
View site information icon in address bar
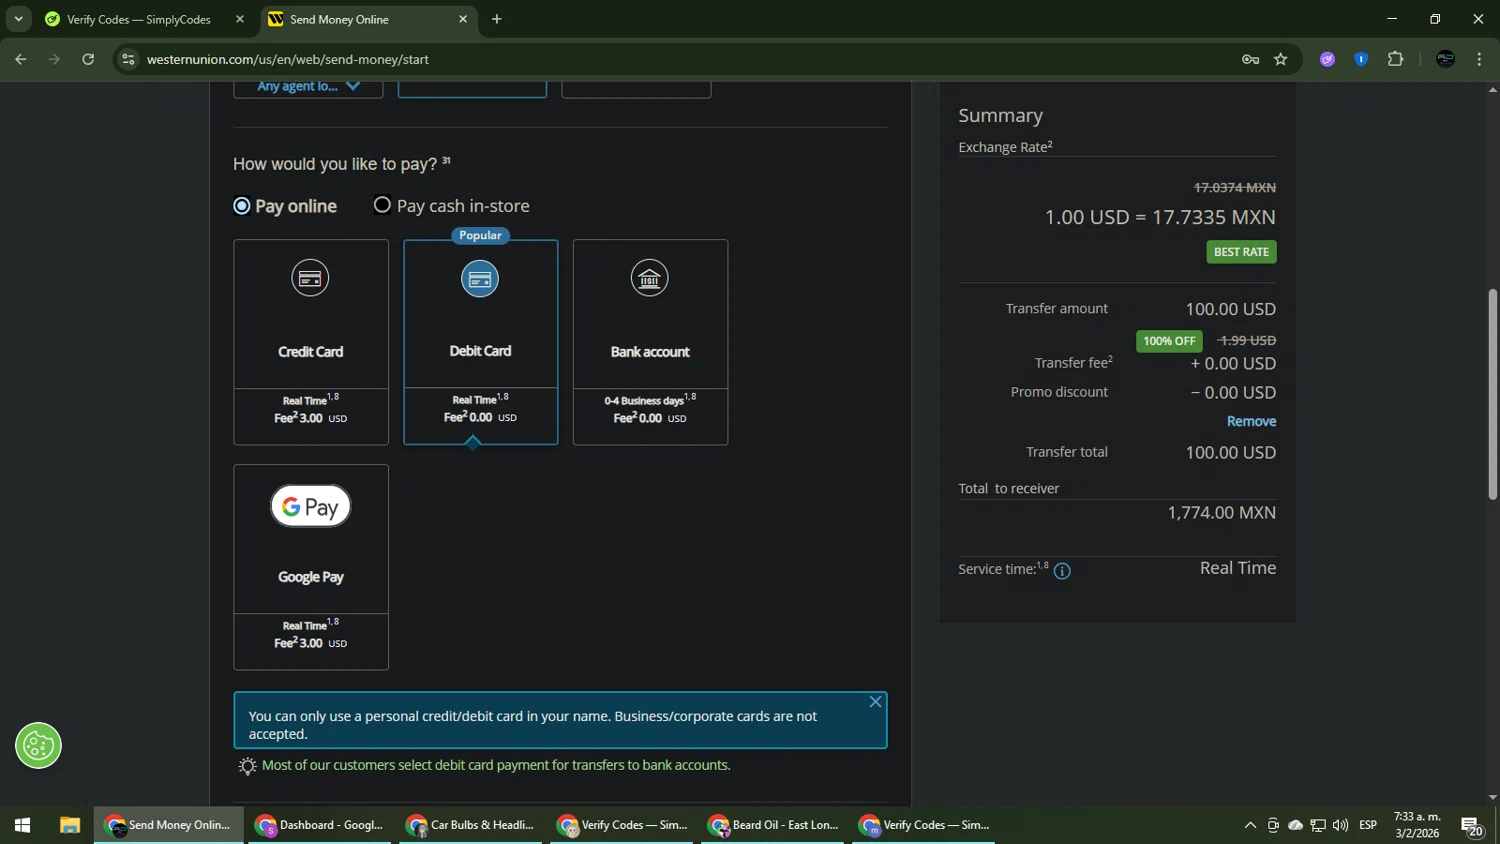tap(128, 59)
